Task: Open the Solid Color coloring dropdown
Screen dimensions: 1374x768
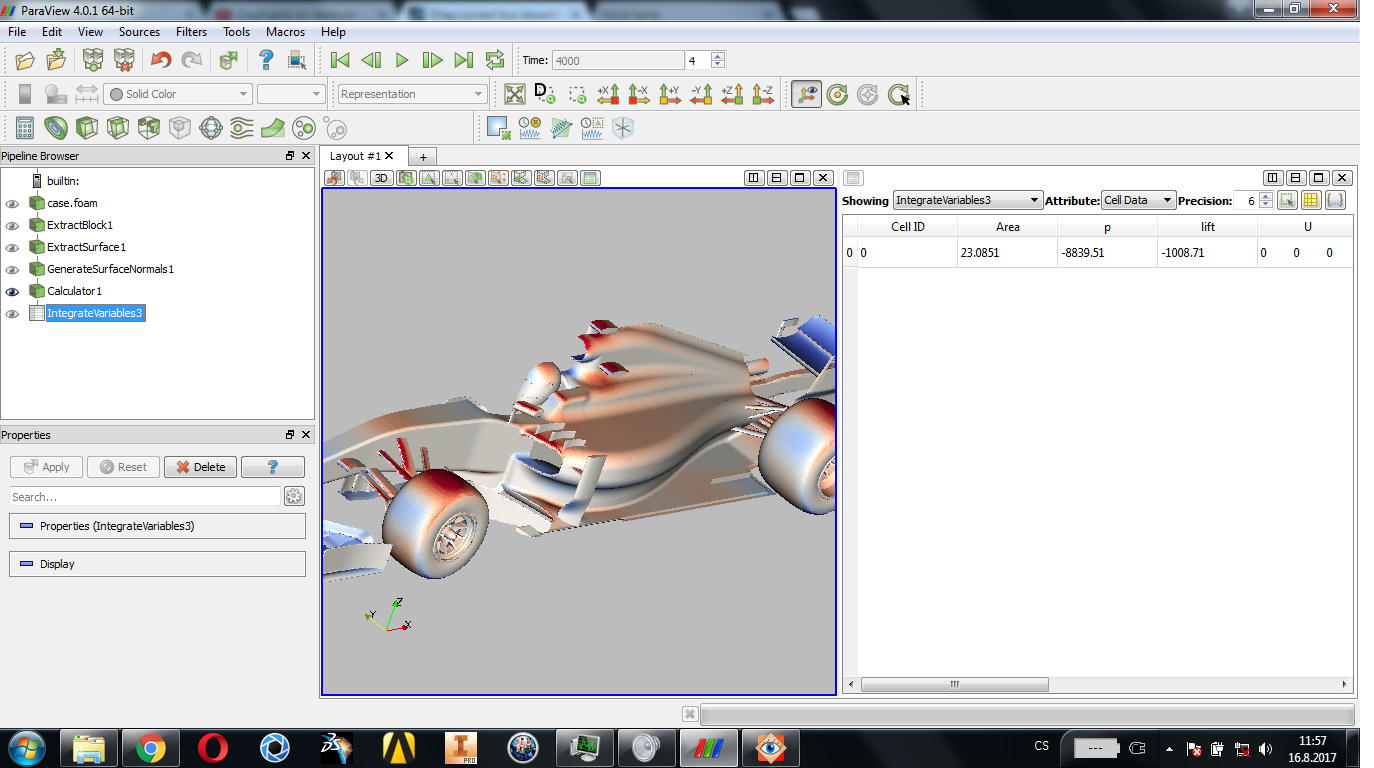Action: click(178, 94)
